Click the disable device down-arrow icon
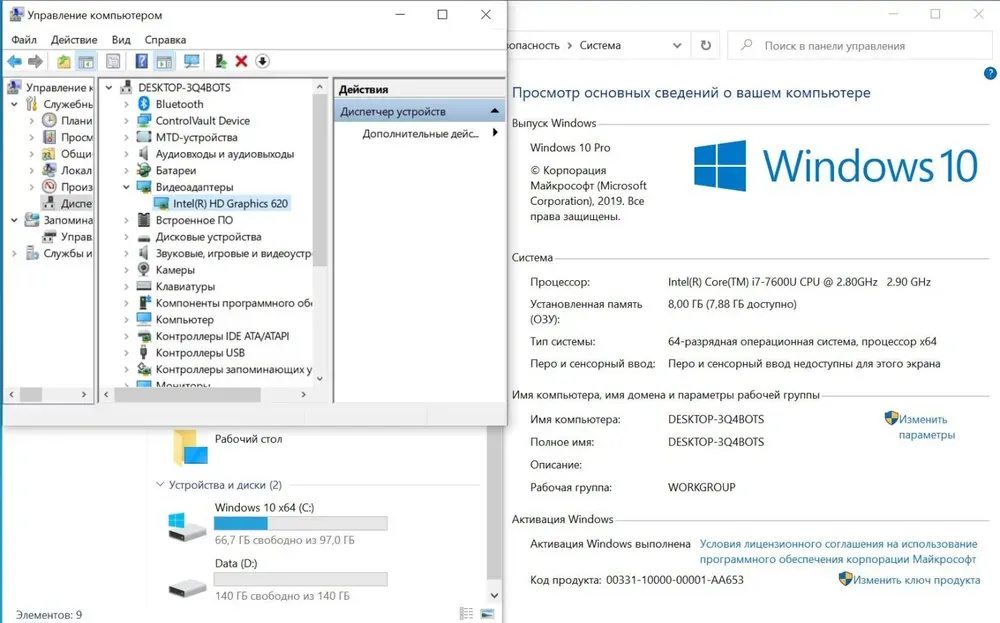 tap(262, 62)
